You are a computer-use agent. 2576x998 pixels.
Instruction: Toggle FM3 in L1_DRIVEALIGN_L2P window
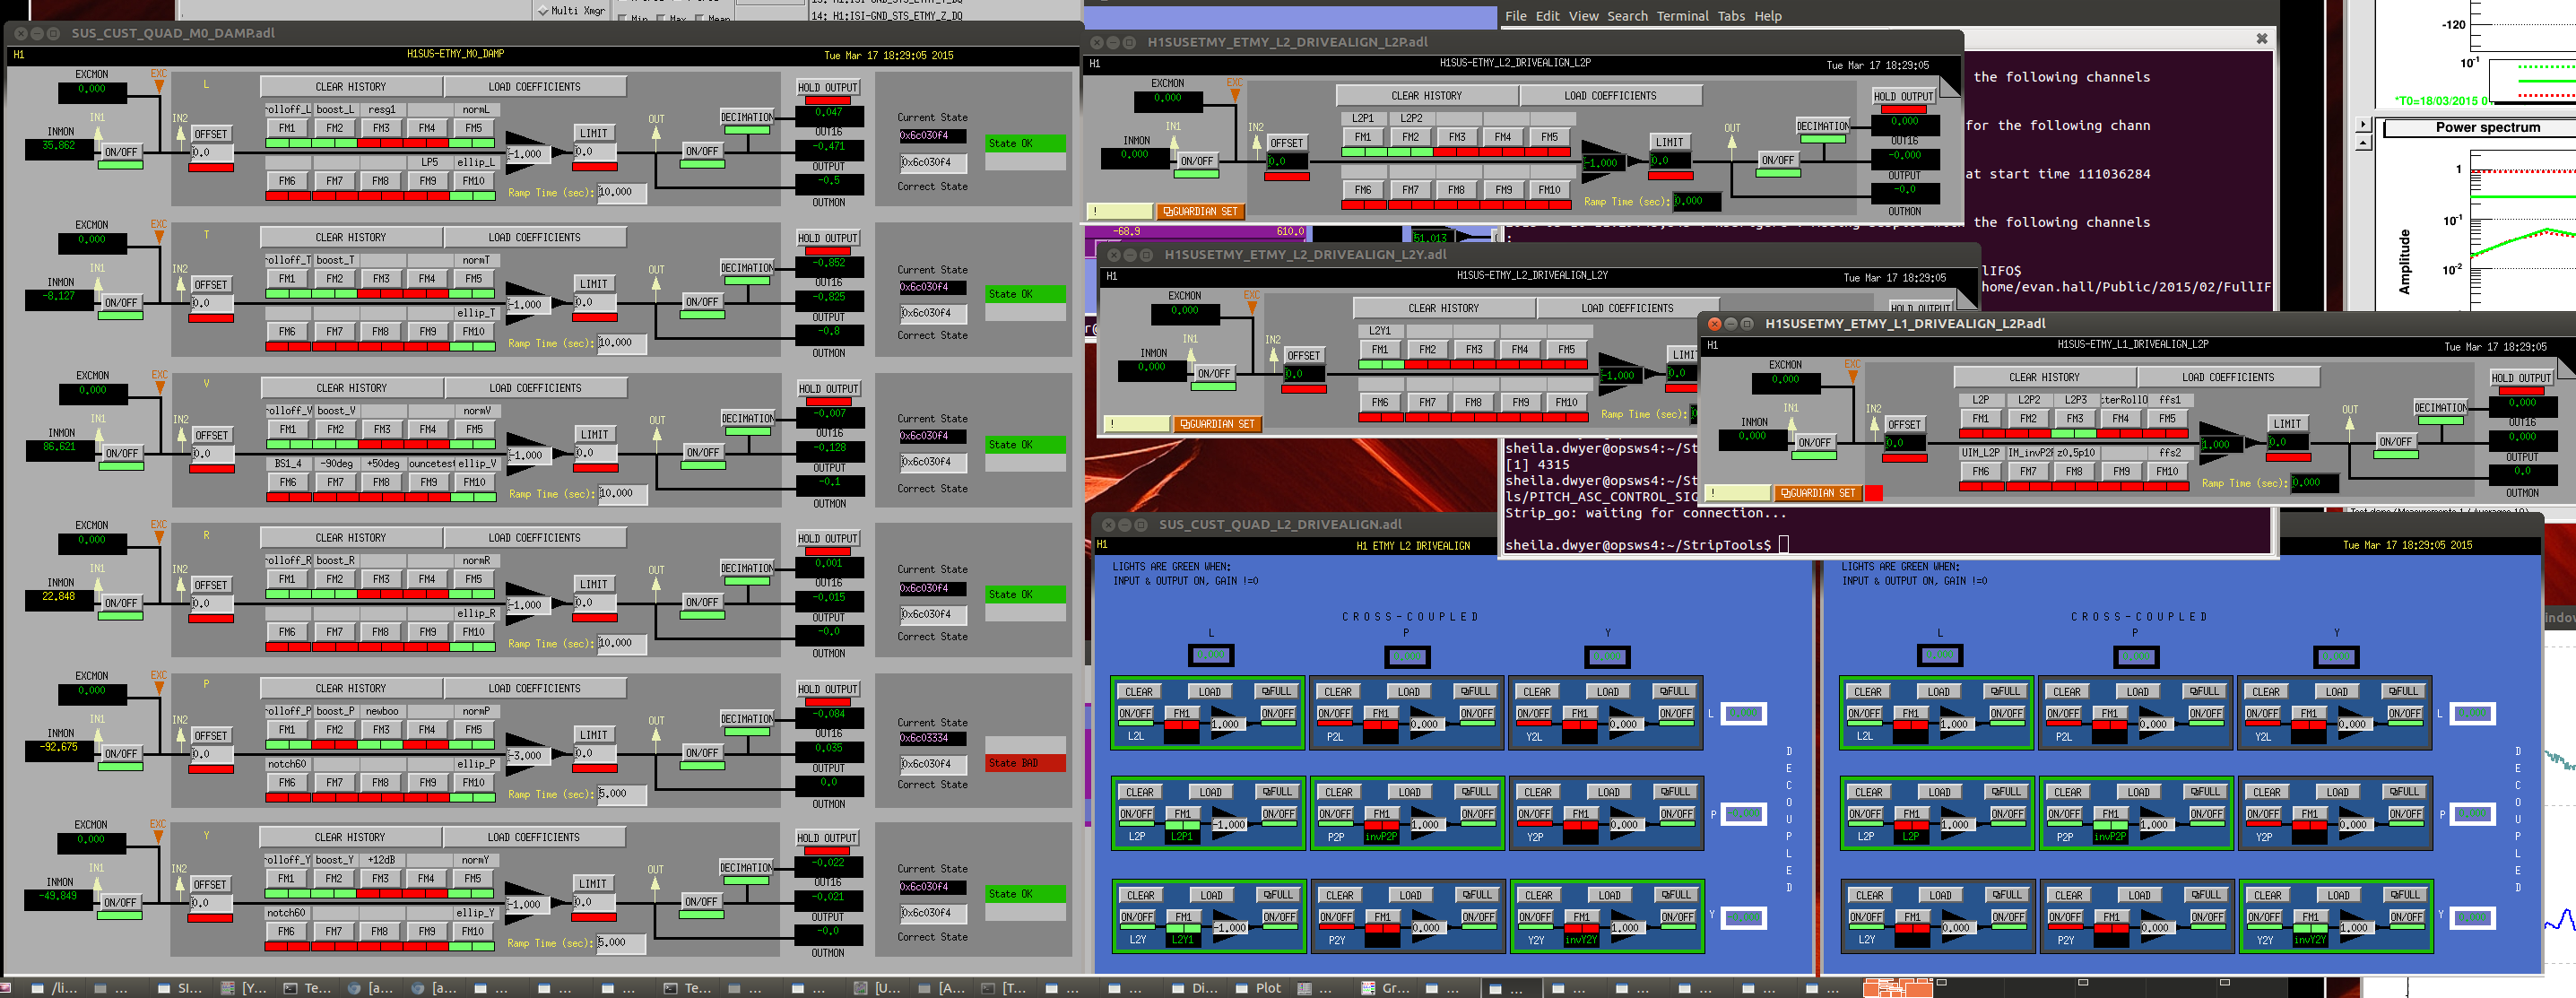click(2075, 419)
